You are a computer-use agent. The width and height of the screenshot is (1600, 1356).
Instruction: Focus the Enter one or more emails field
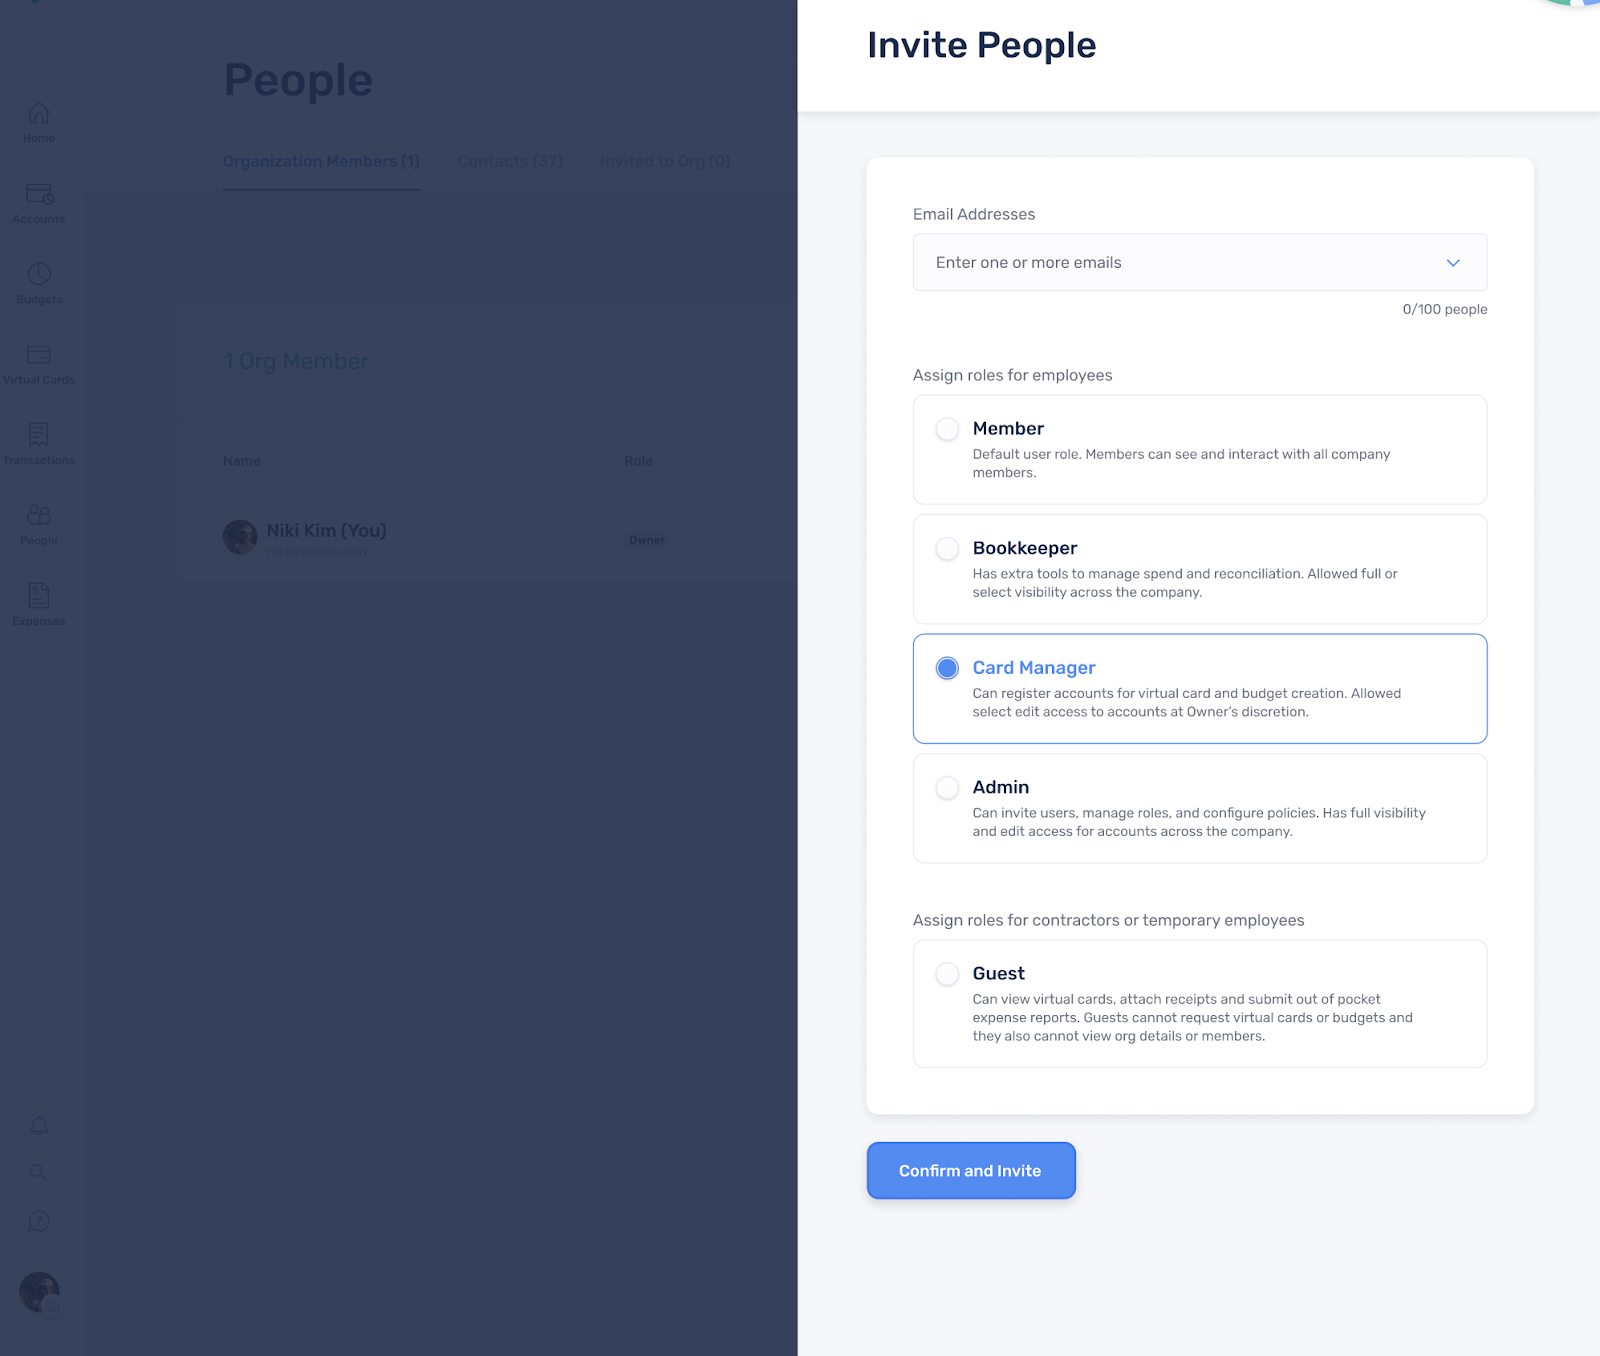pos(1200,262)
